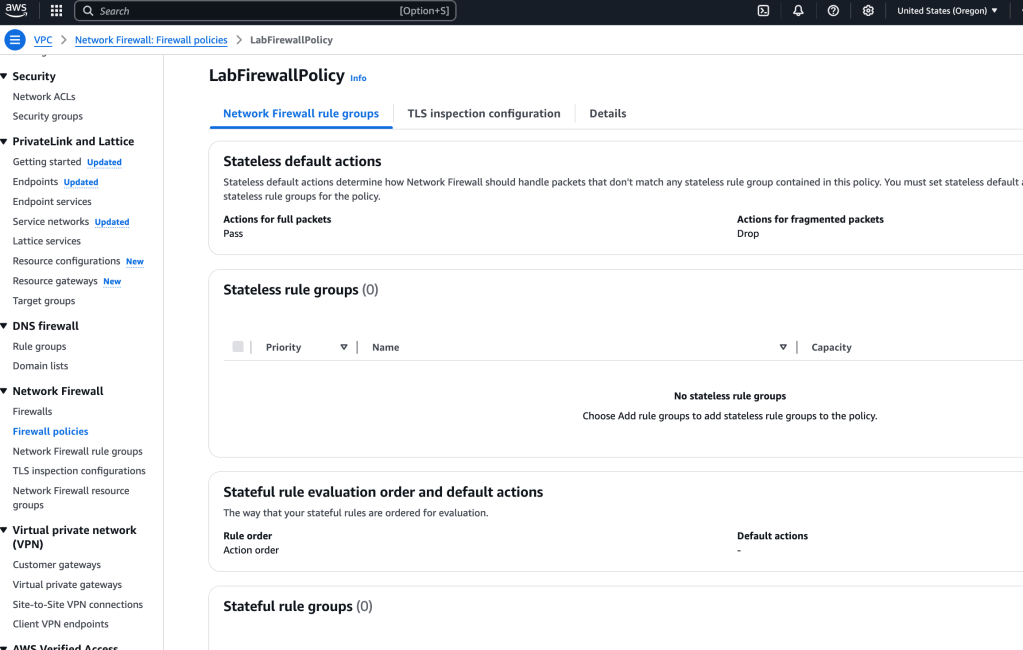Check the select-all stateless rule groups checkbox
The width and height of the screenshot is (1023, 650).
coord(238,347)
